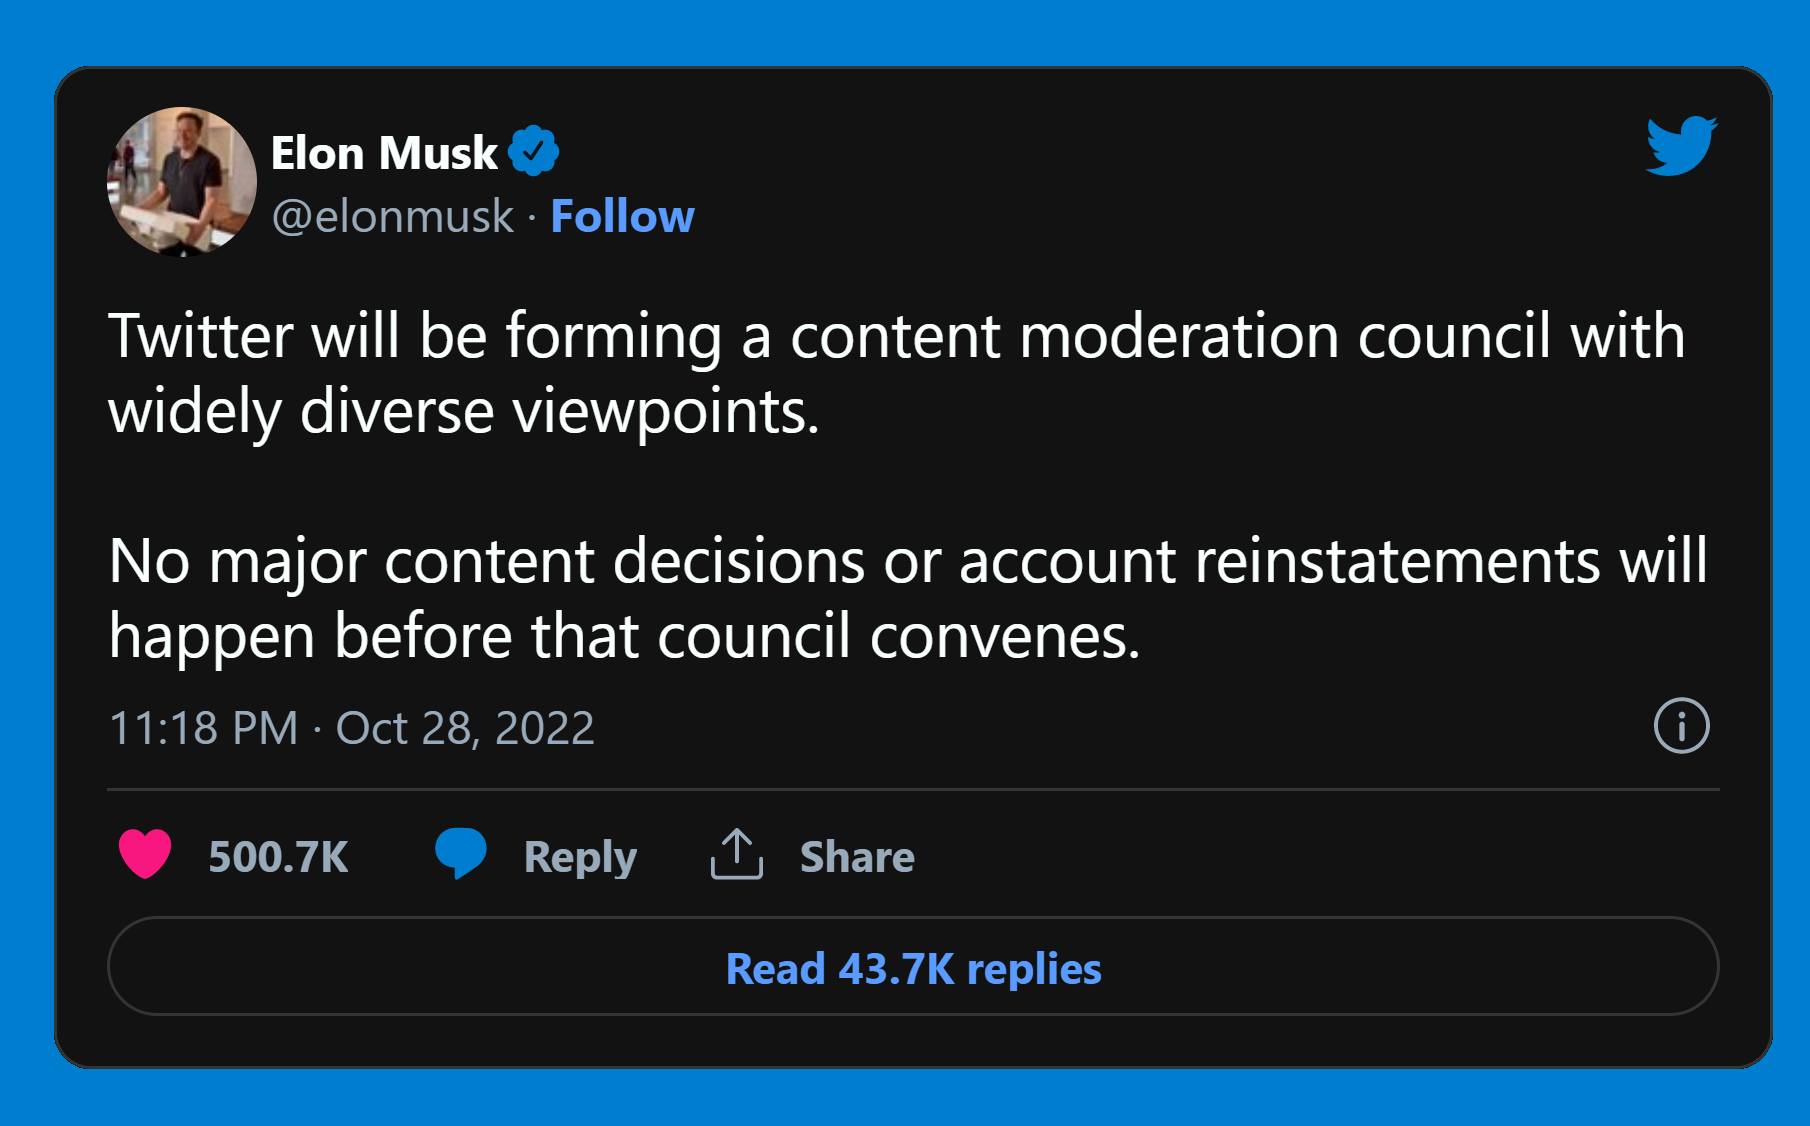Click the share upload arrow icon
This screenshot has width=1810, height=1126.
click(x=736, y=855)
